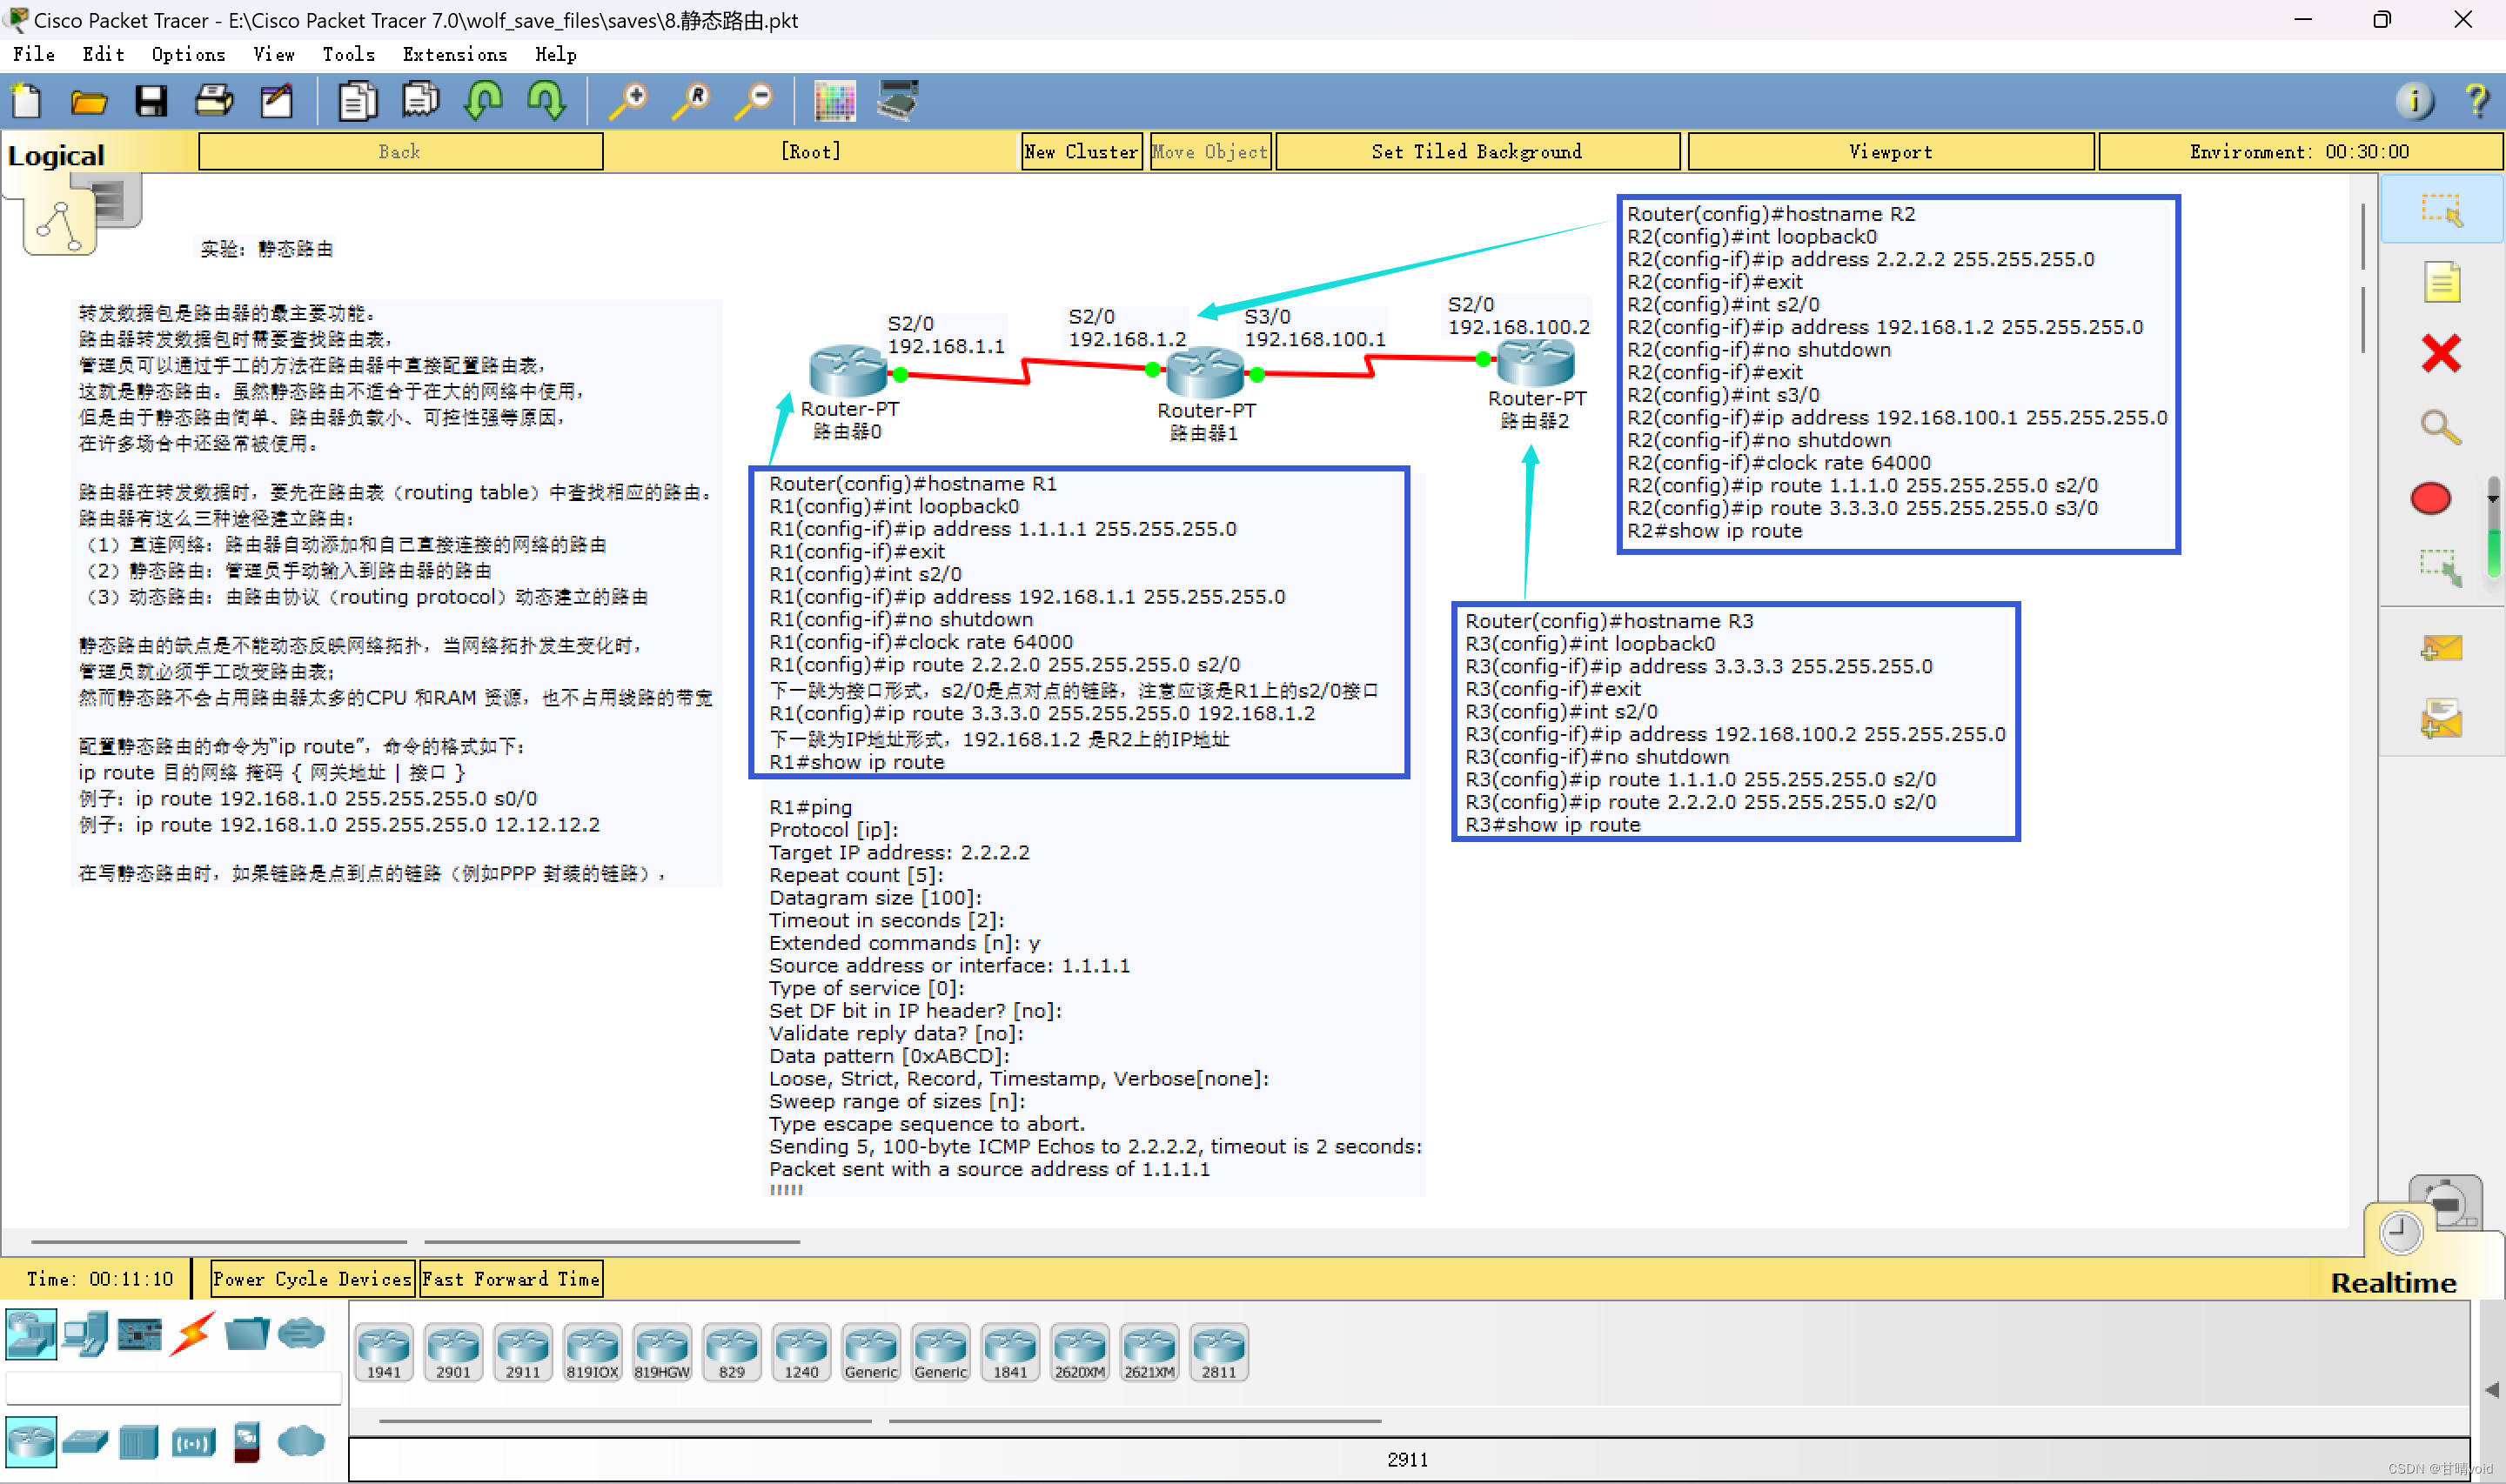The height and width of the screenshot is (1484, 2506).
Task: Select Security subcategory icon
Action: [246, 1442]
